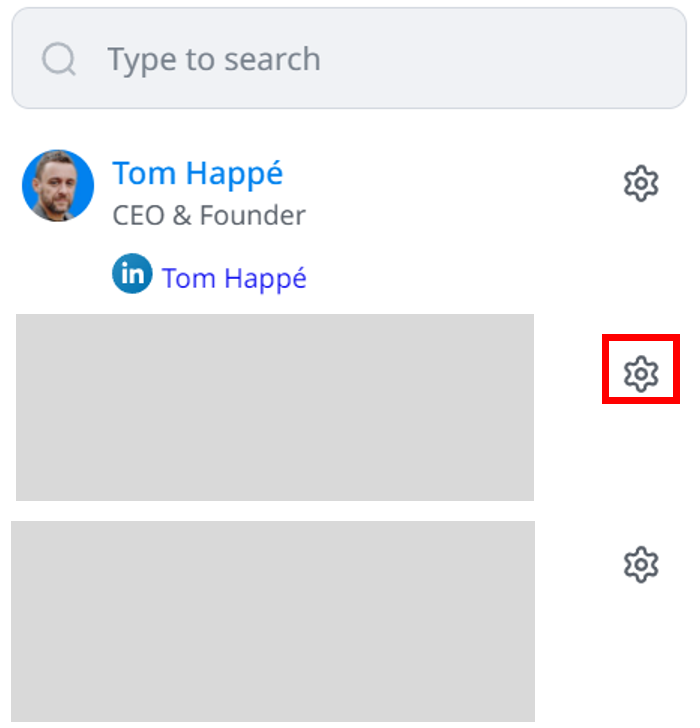Select Tom Happé's profile photo
Image resolution: width=700 pixels, height=728 pixels.
coord(58,186)
